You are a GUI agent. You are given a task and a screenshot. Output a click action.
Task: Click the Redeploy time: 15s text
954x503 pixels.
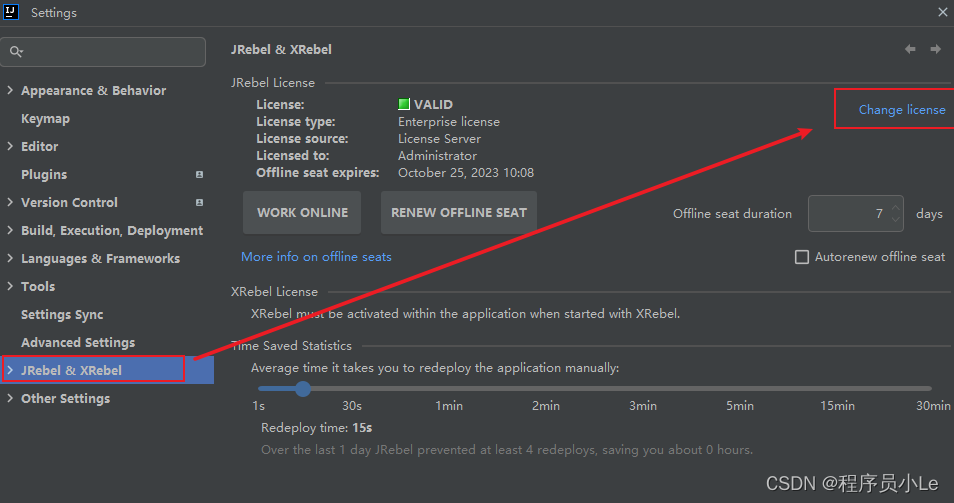[316, 428]
